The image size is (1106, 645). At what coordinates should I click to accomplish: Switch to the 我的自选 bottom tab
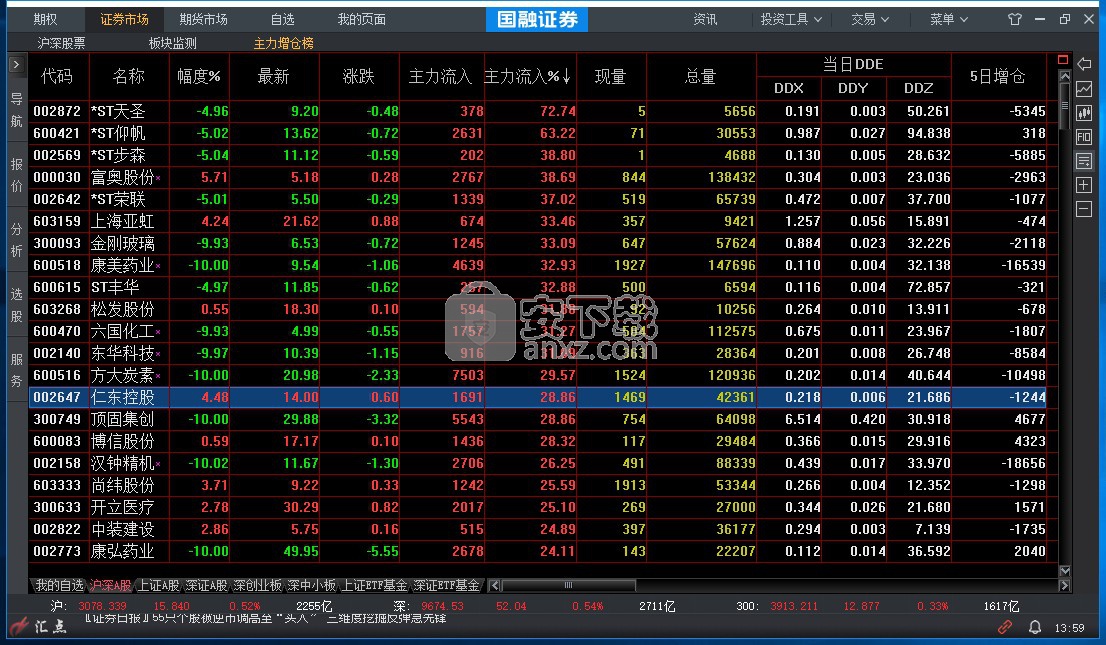point(59,585)
